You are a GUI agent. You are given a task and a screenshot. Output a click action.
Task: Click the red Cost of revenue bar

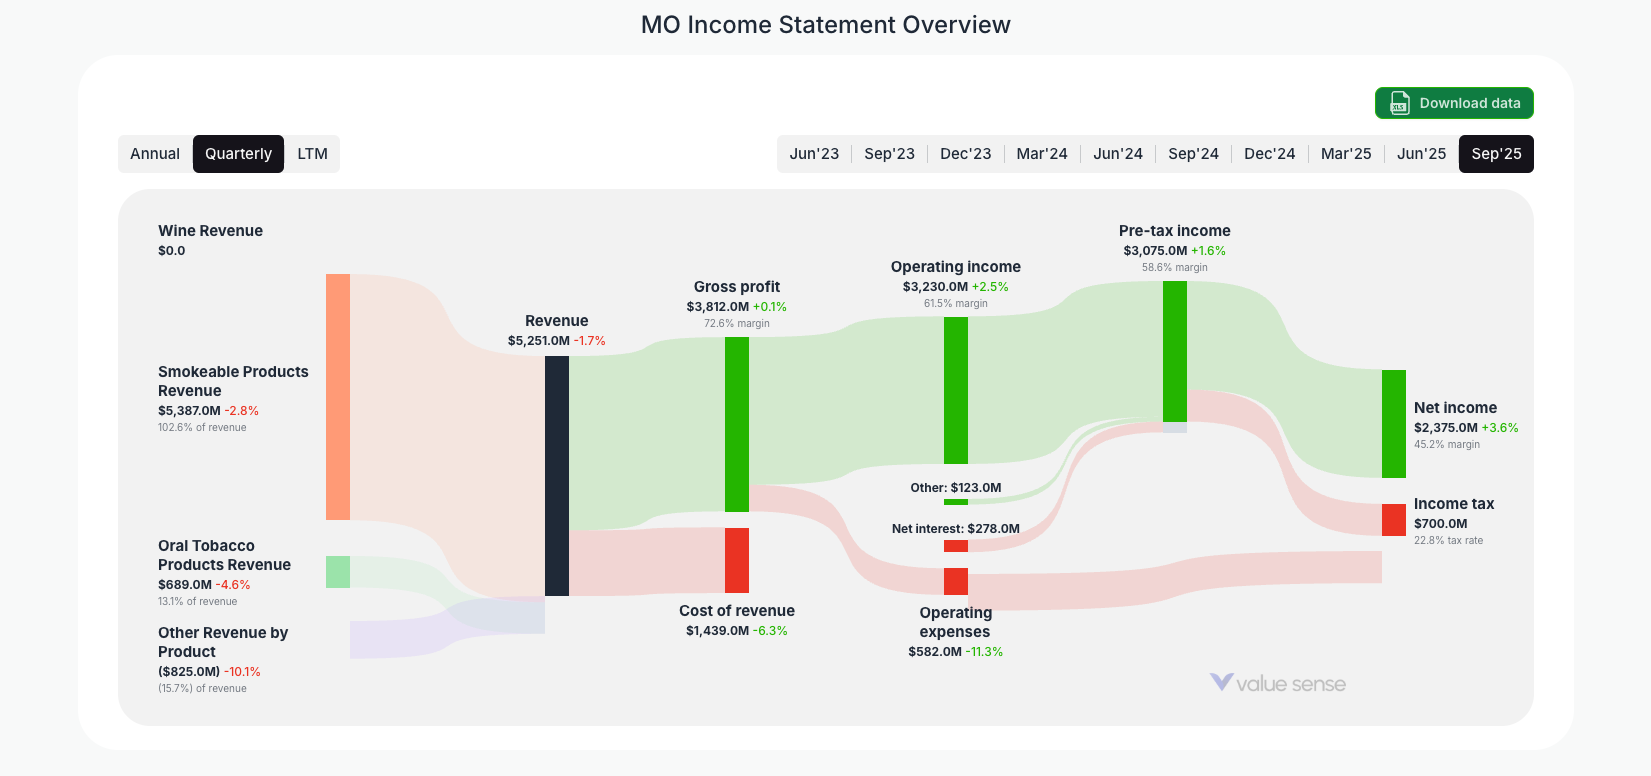(x=737, y=560)
